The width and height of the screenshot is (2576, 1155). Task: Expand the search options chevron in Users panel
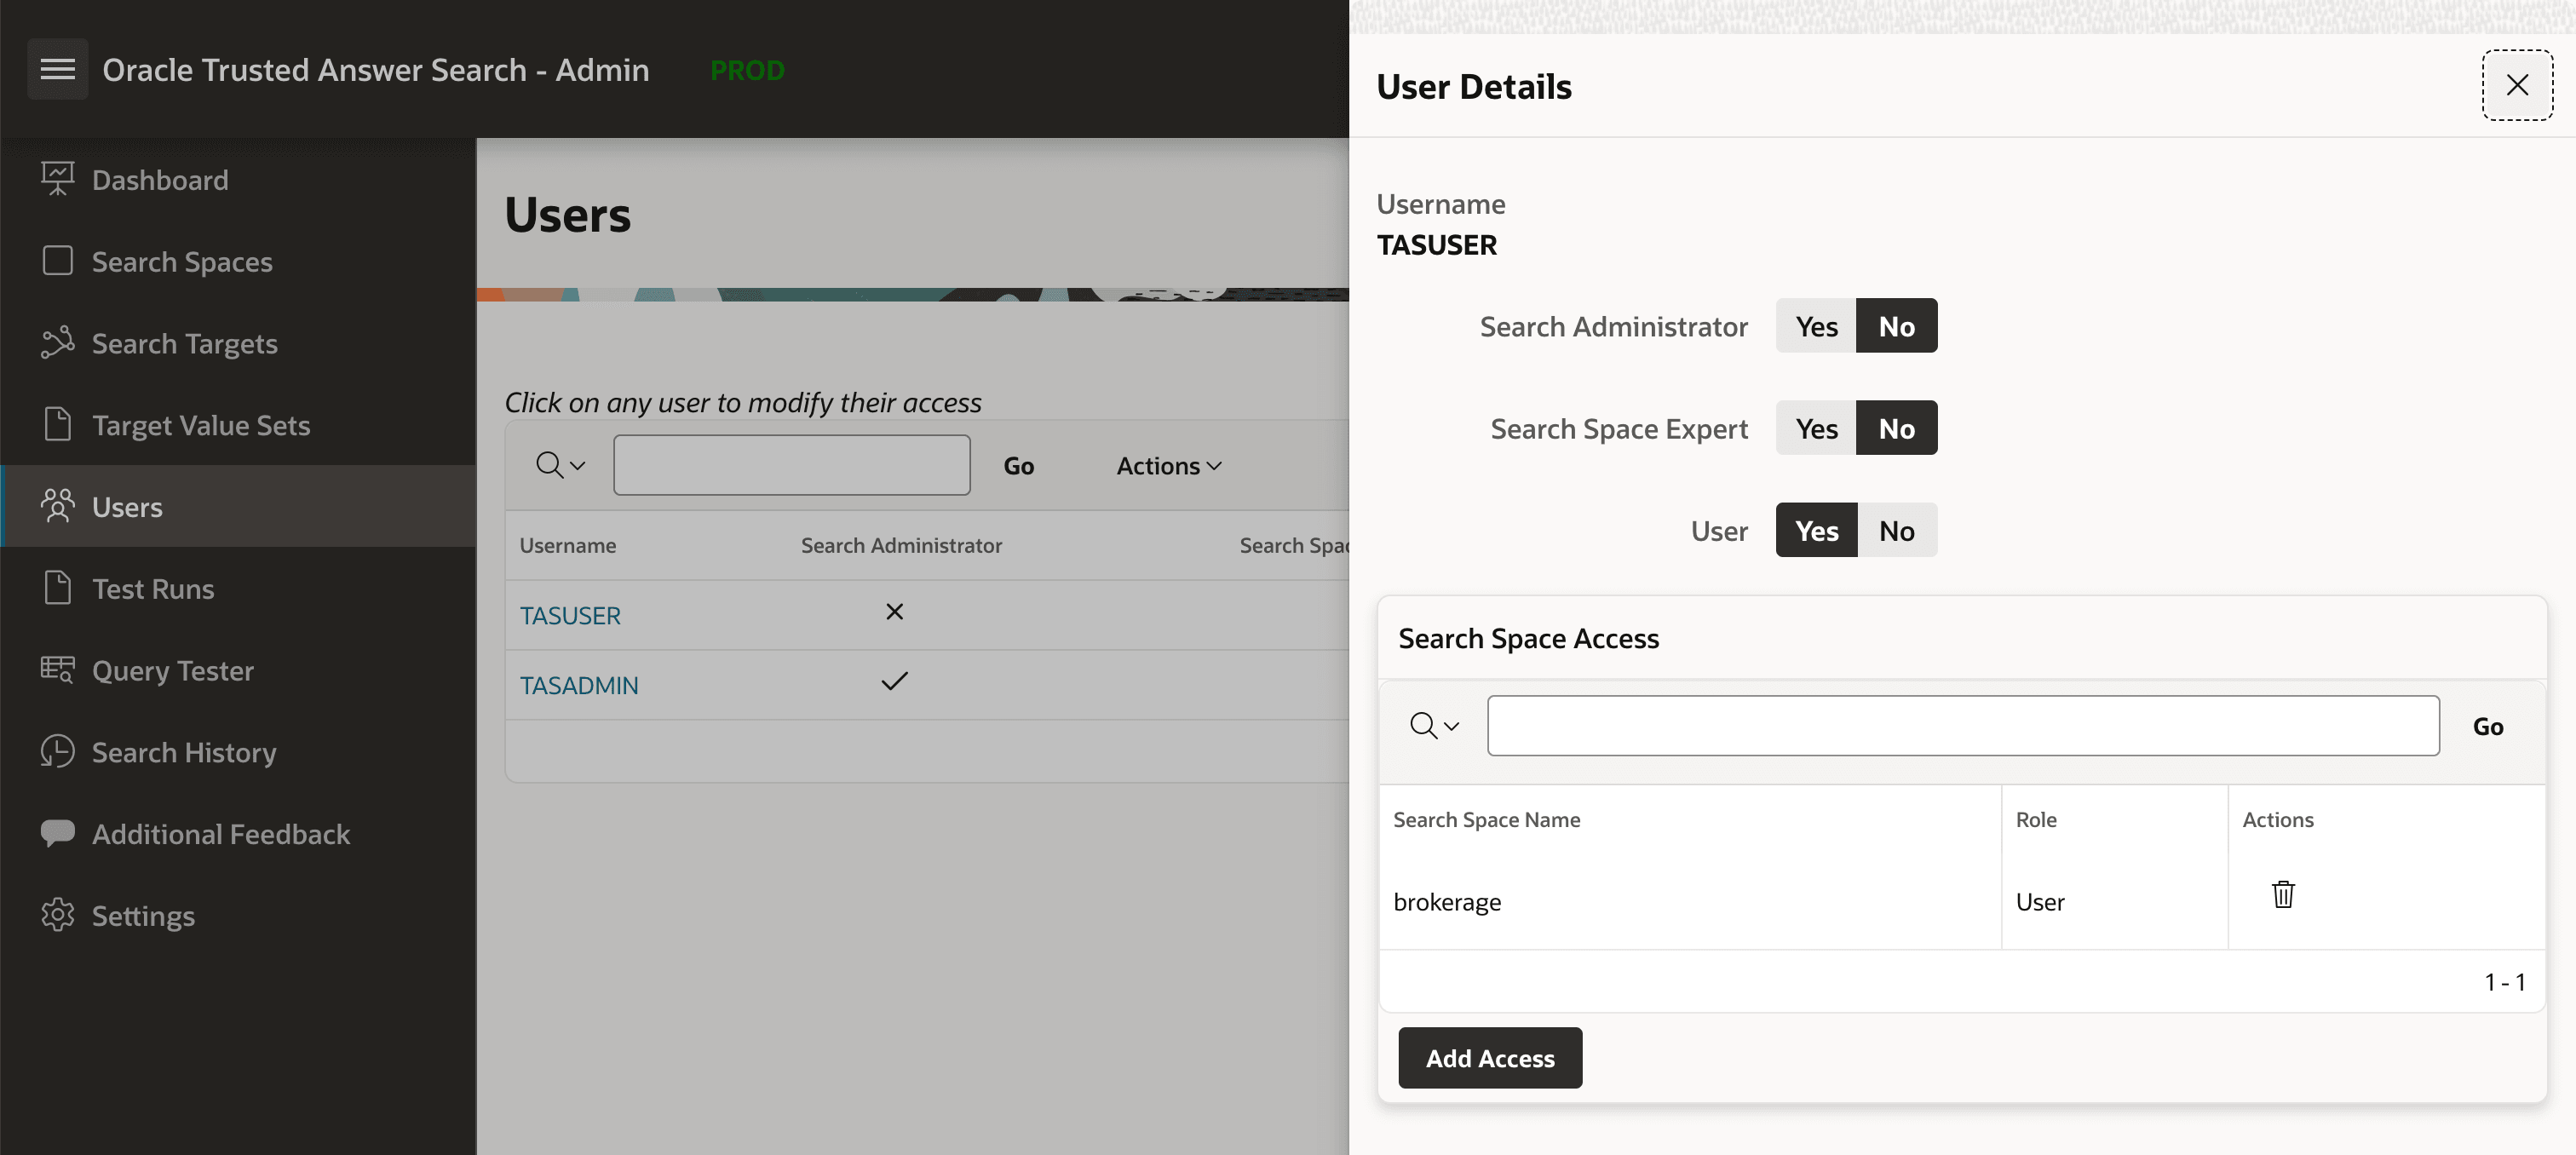coord(561,464)
